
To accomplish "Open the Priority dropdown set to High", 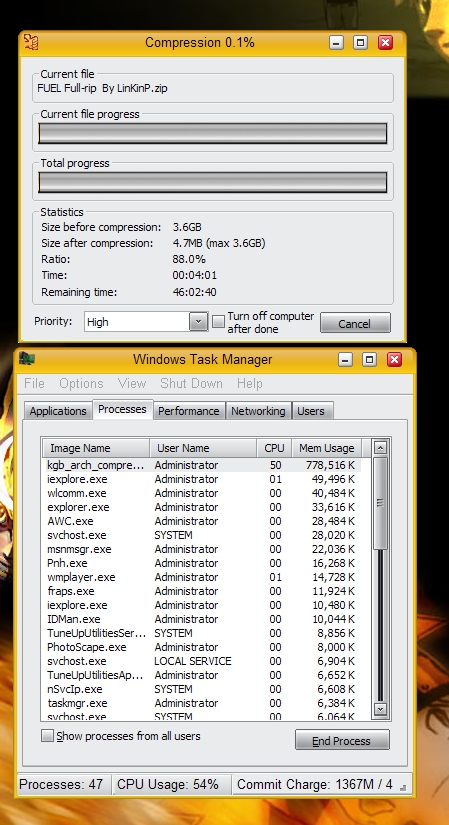I will (146, 322).
